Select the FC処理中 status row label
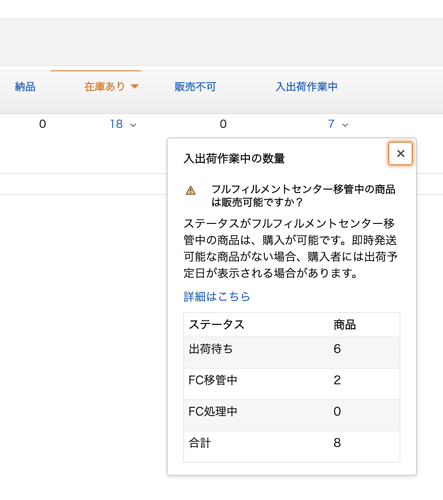The image size is (443, 500). click(x=213, y=411)
